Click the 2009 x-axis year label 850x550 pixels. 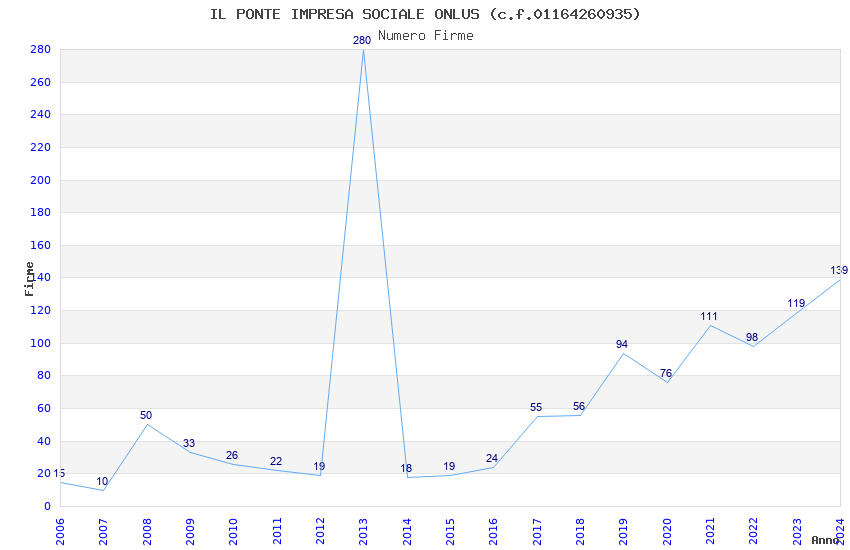[190, 532]
